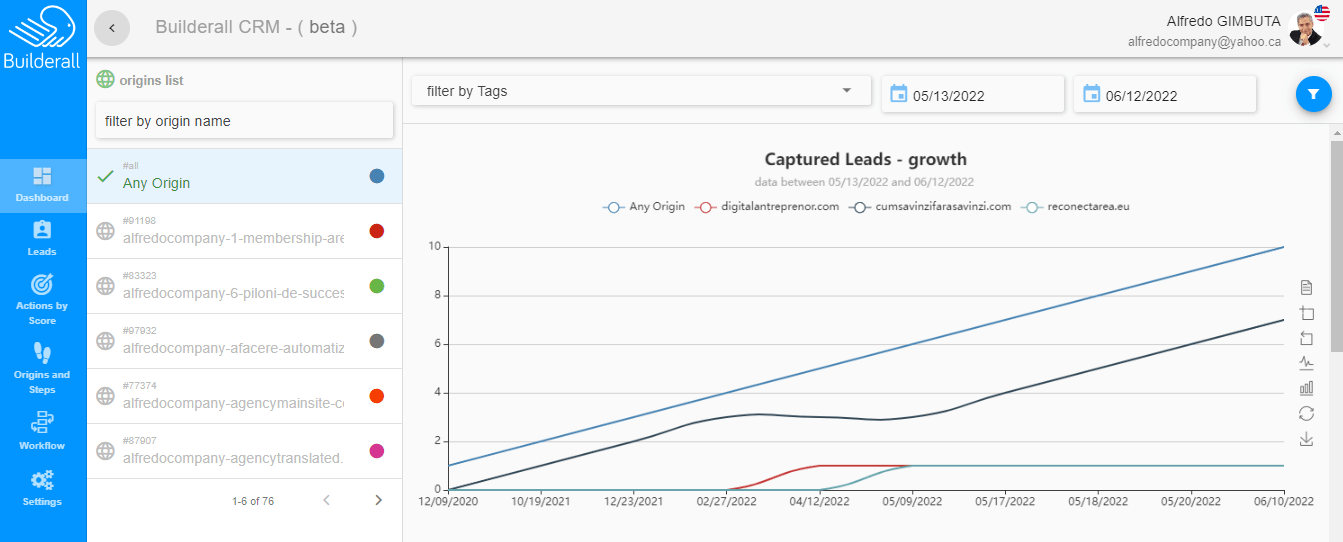Go to Workflow in sidebar
This screenshot has width=1343, height=542.
point(42,431)
